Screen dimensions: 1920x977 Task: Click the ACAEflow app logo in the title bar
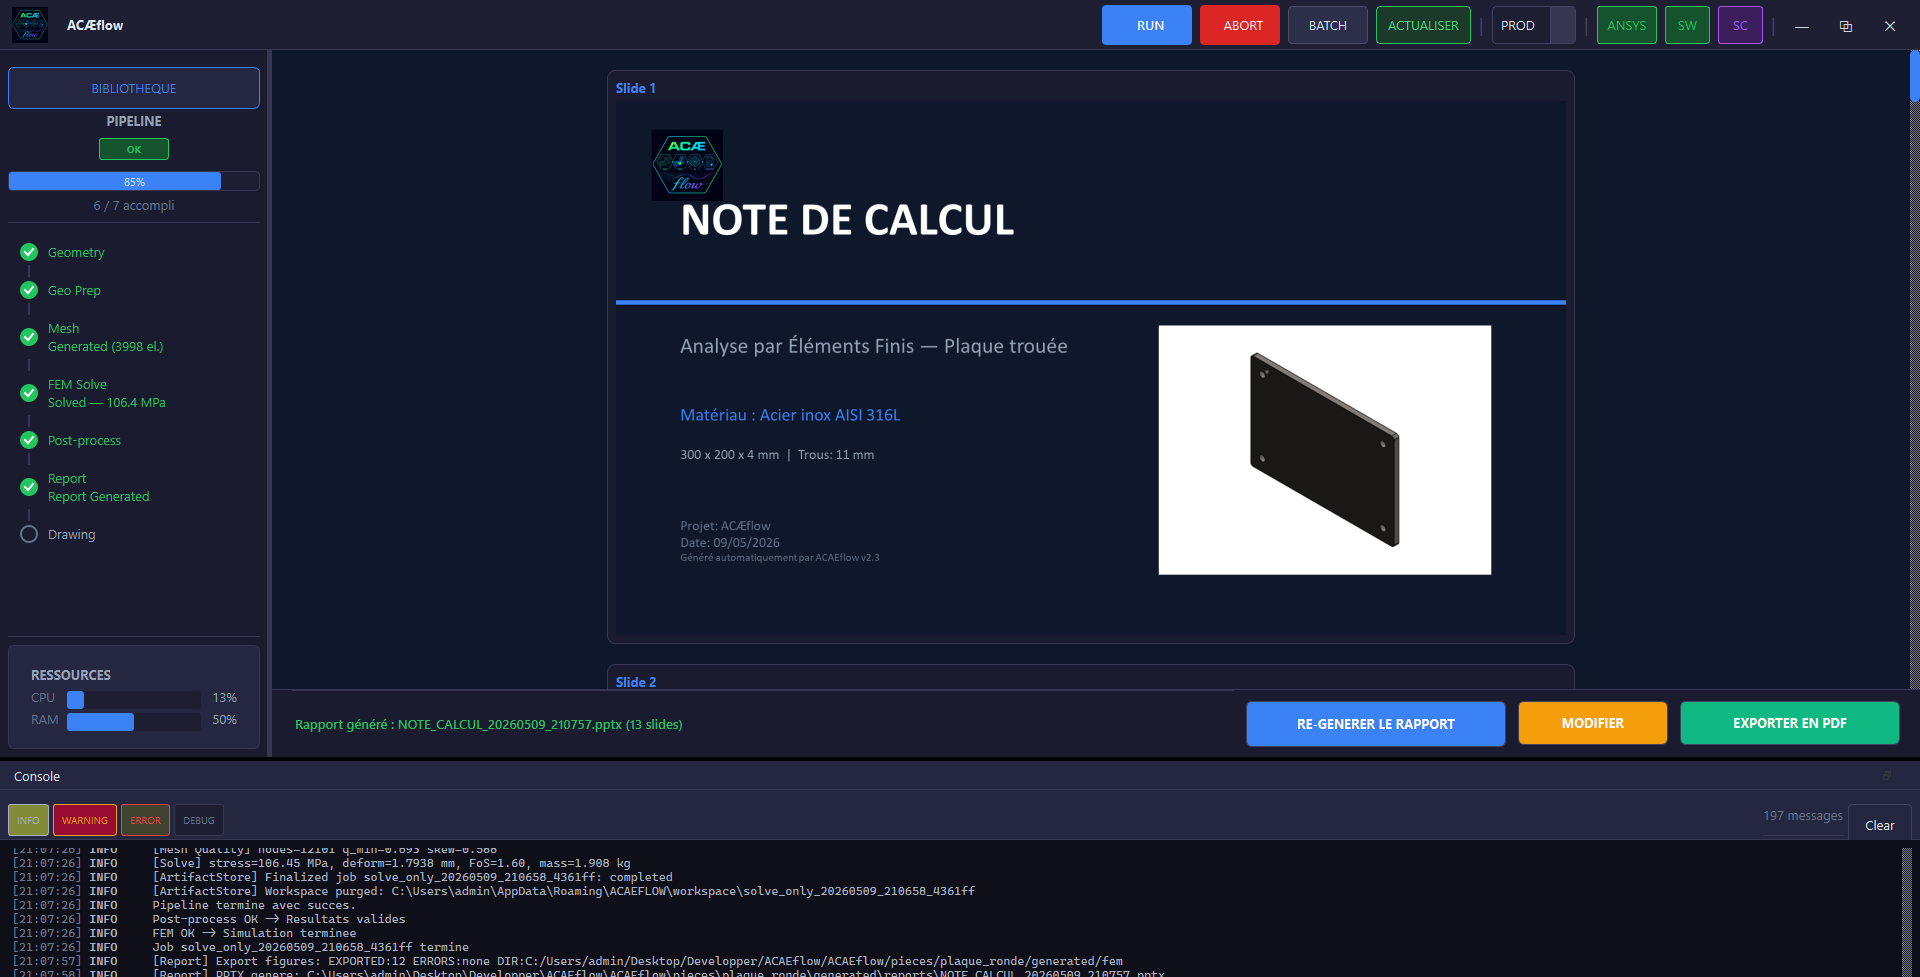(29, 25)
